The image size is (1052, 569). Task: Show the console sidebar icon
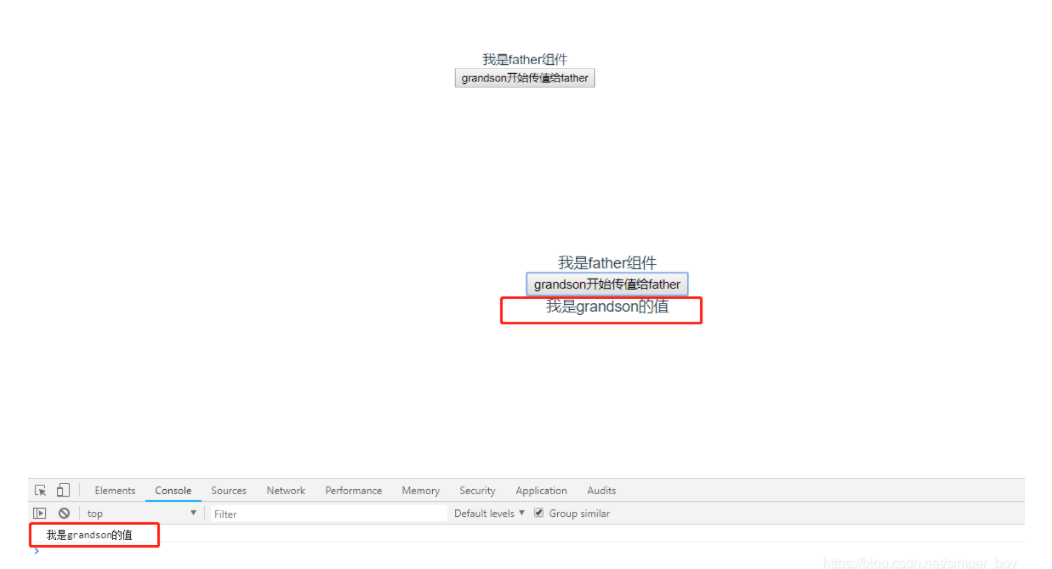[40, 513]
